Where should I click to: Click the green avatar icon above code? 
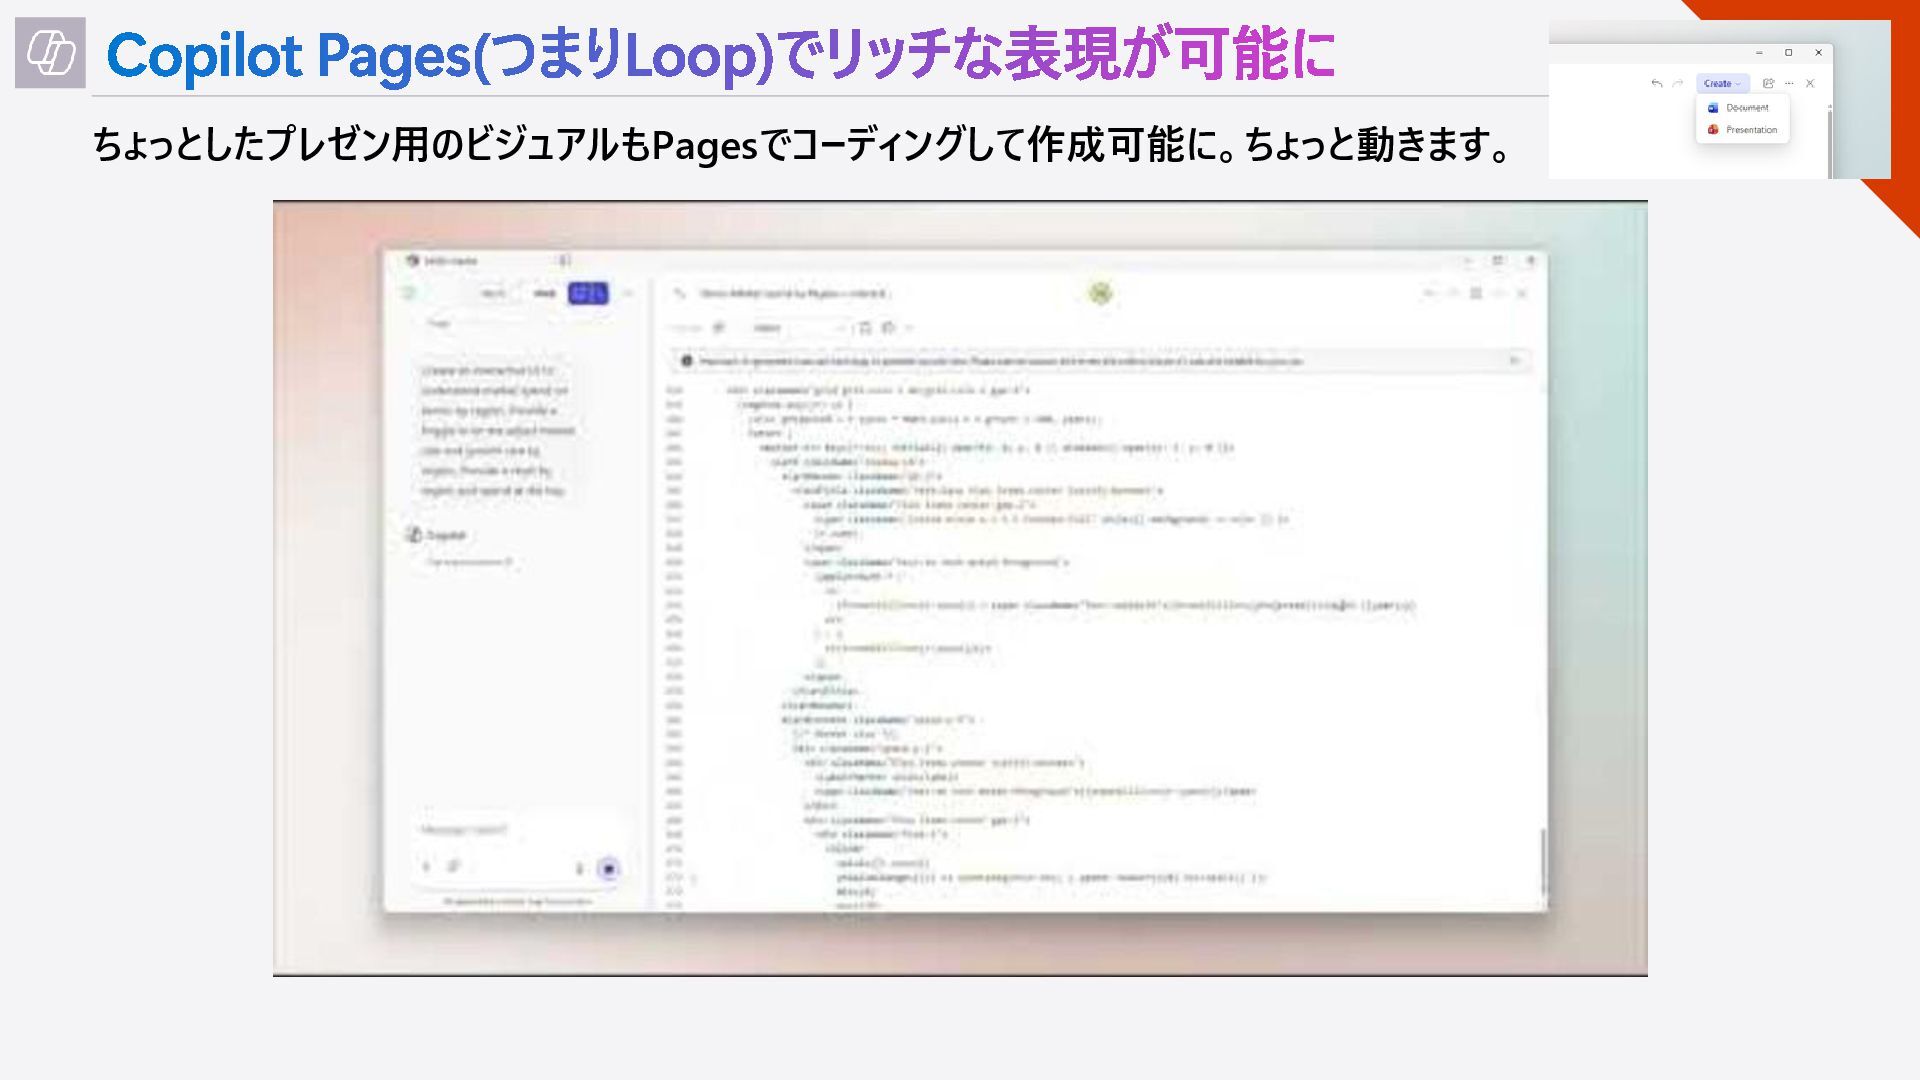(1100, 293)
